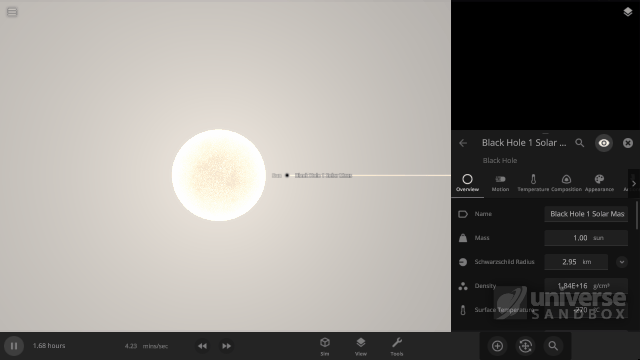Switch to the Motion tab
The width and height of the screenshot is (640, 360).
[500, 183]
